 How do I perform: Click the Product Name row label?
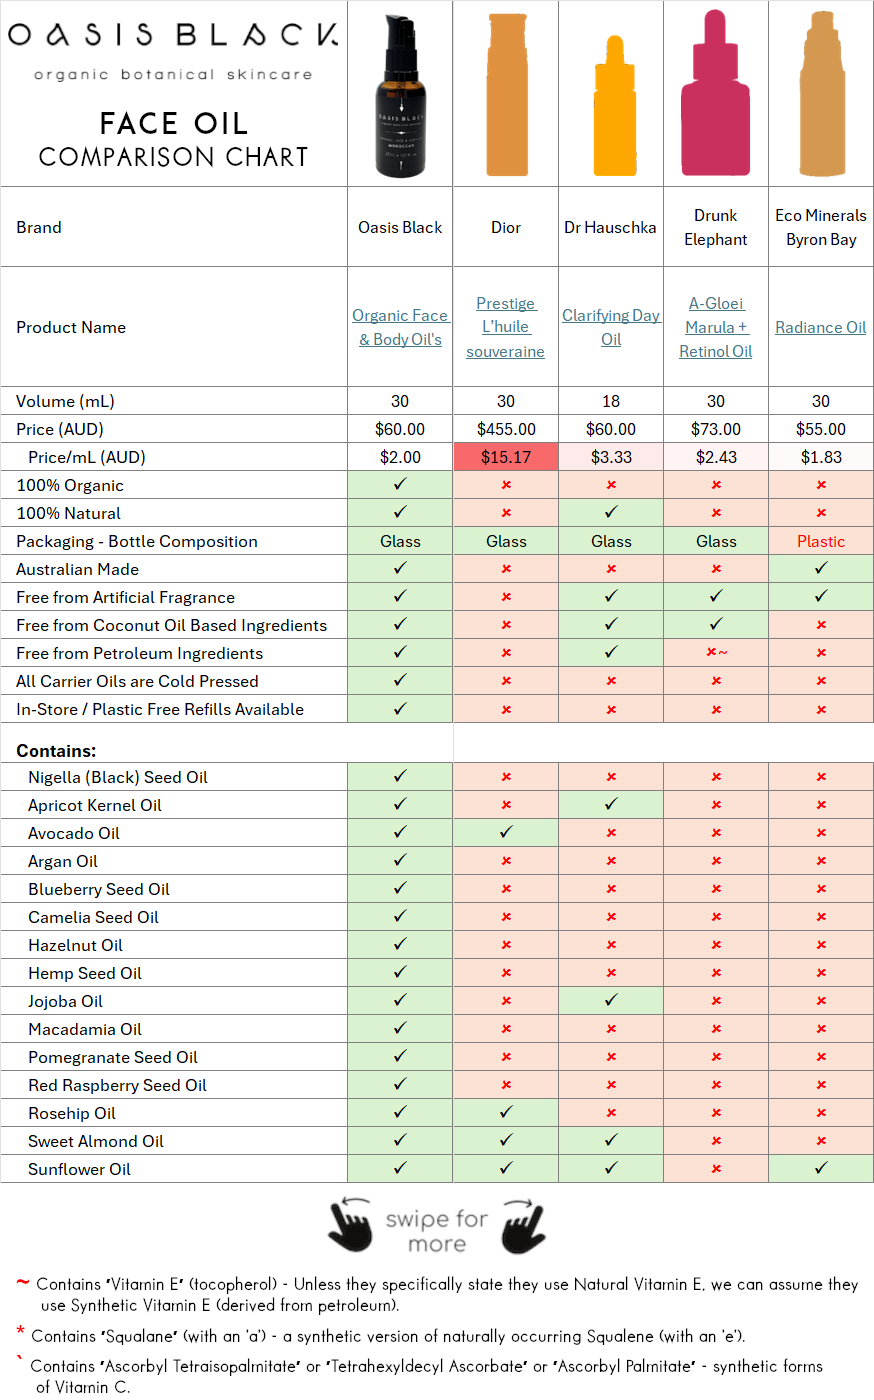coord(71,327)
